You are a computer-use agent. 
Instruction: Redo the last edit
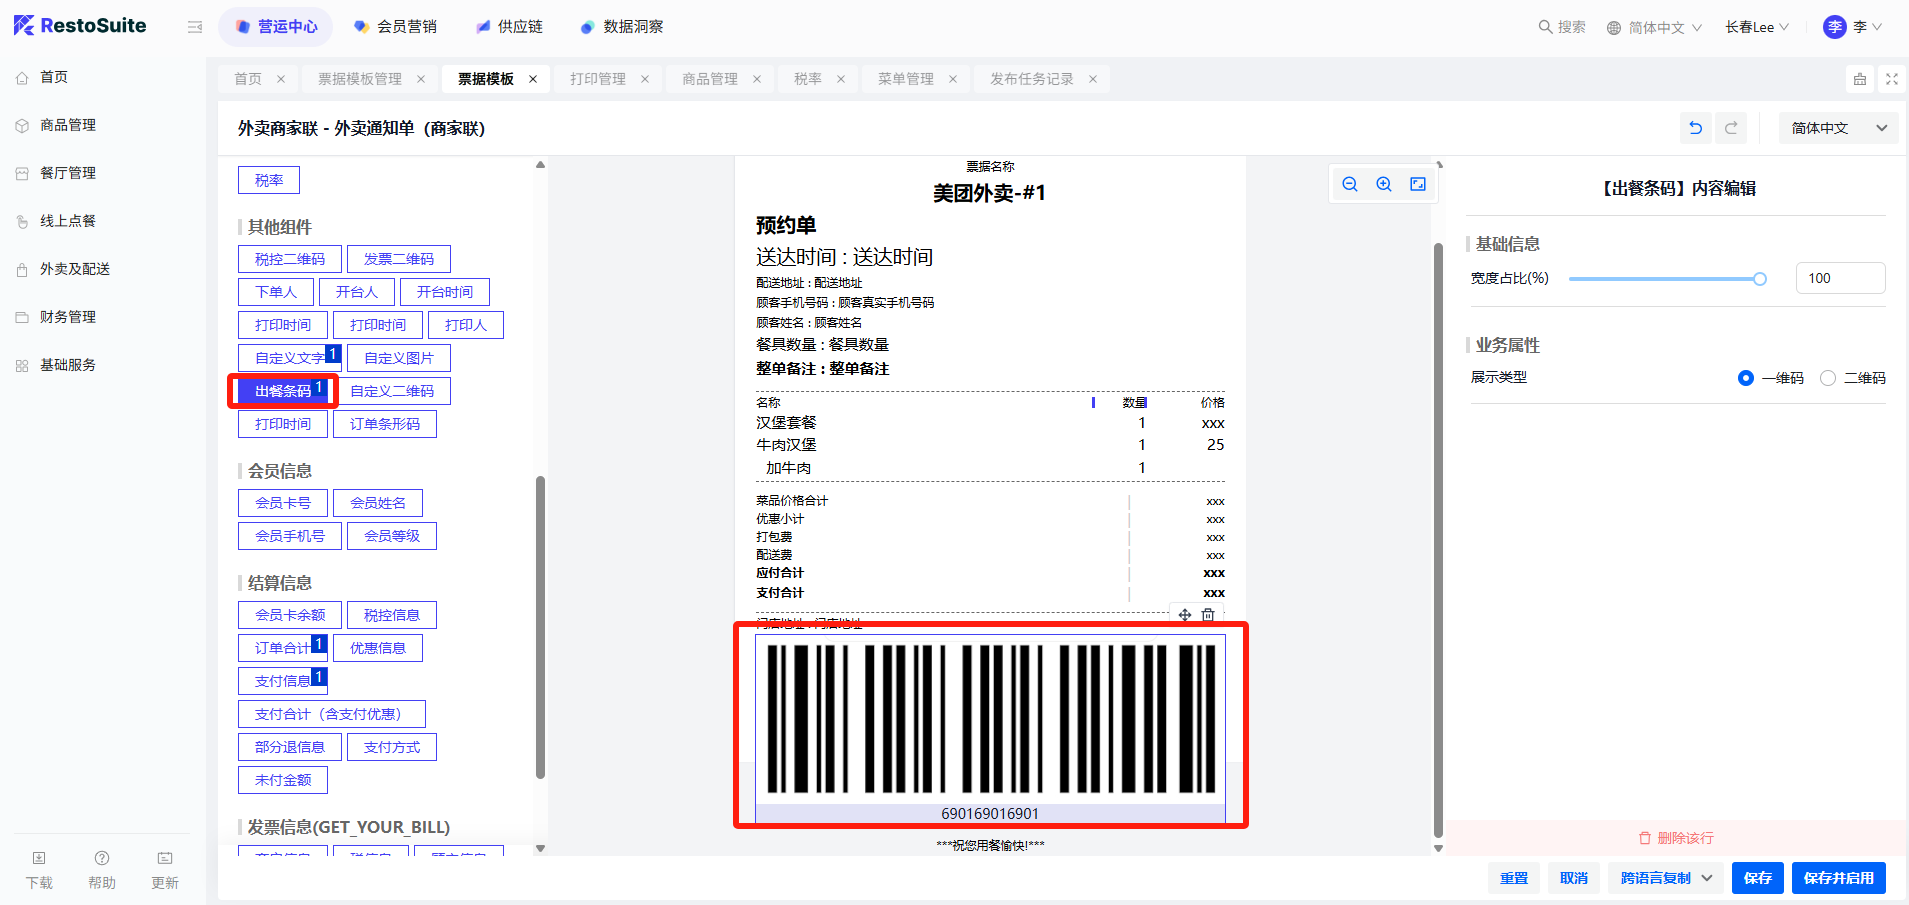coord(1731,128)
